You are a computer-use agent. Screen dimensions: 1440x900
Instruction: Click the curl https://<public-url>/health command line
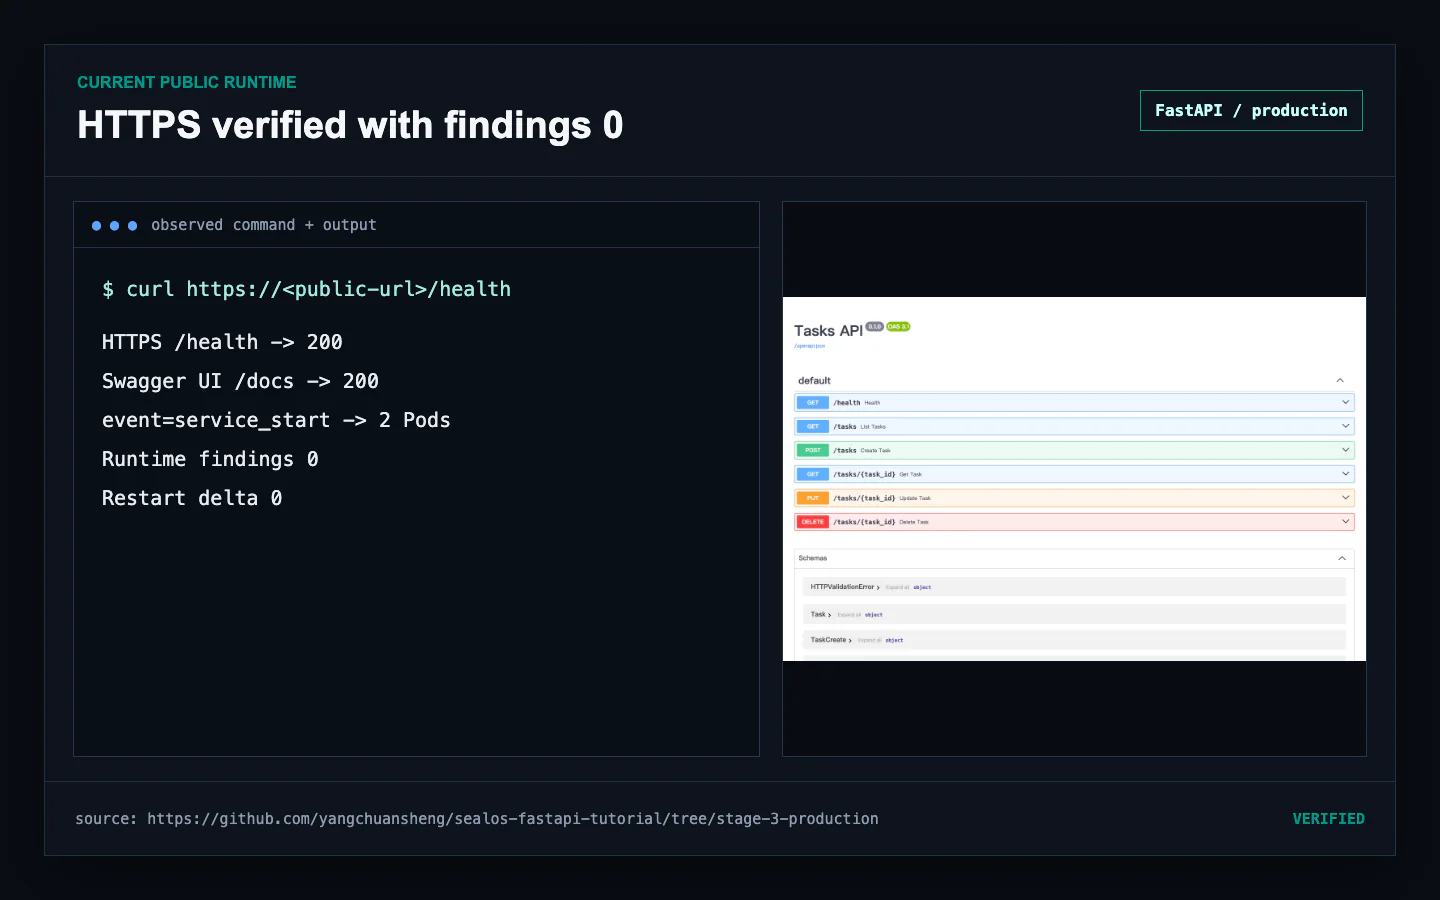[x=306, y=289]
